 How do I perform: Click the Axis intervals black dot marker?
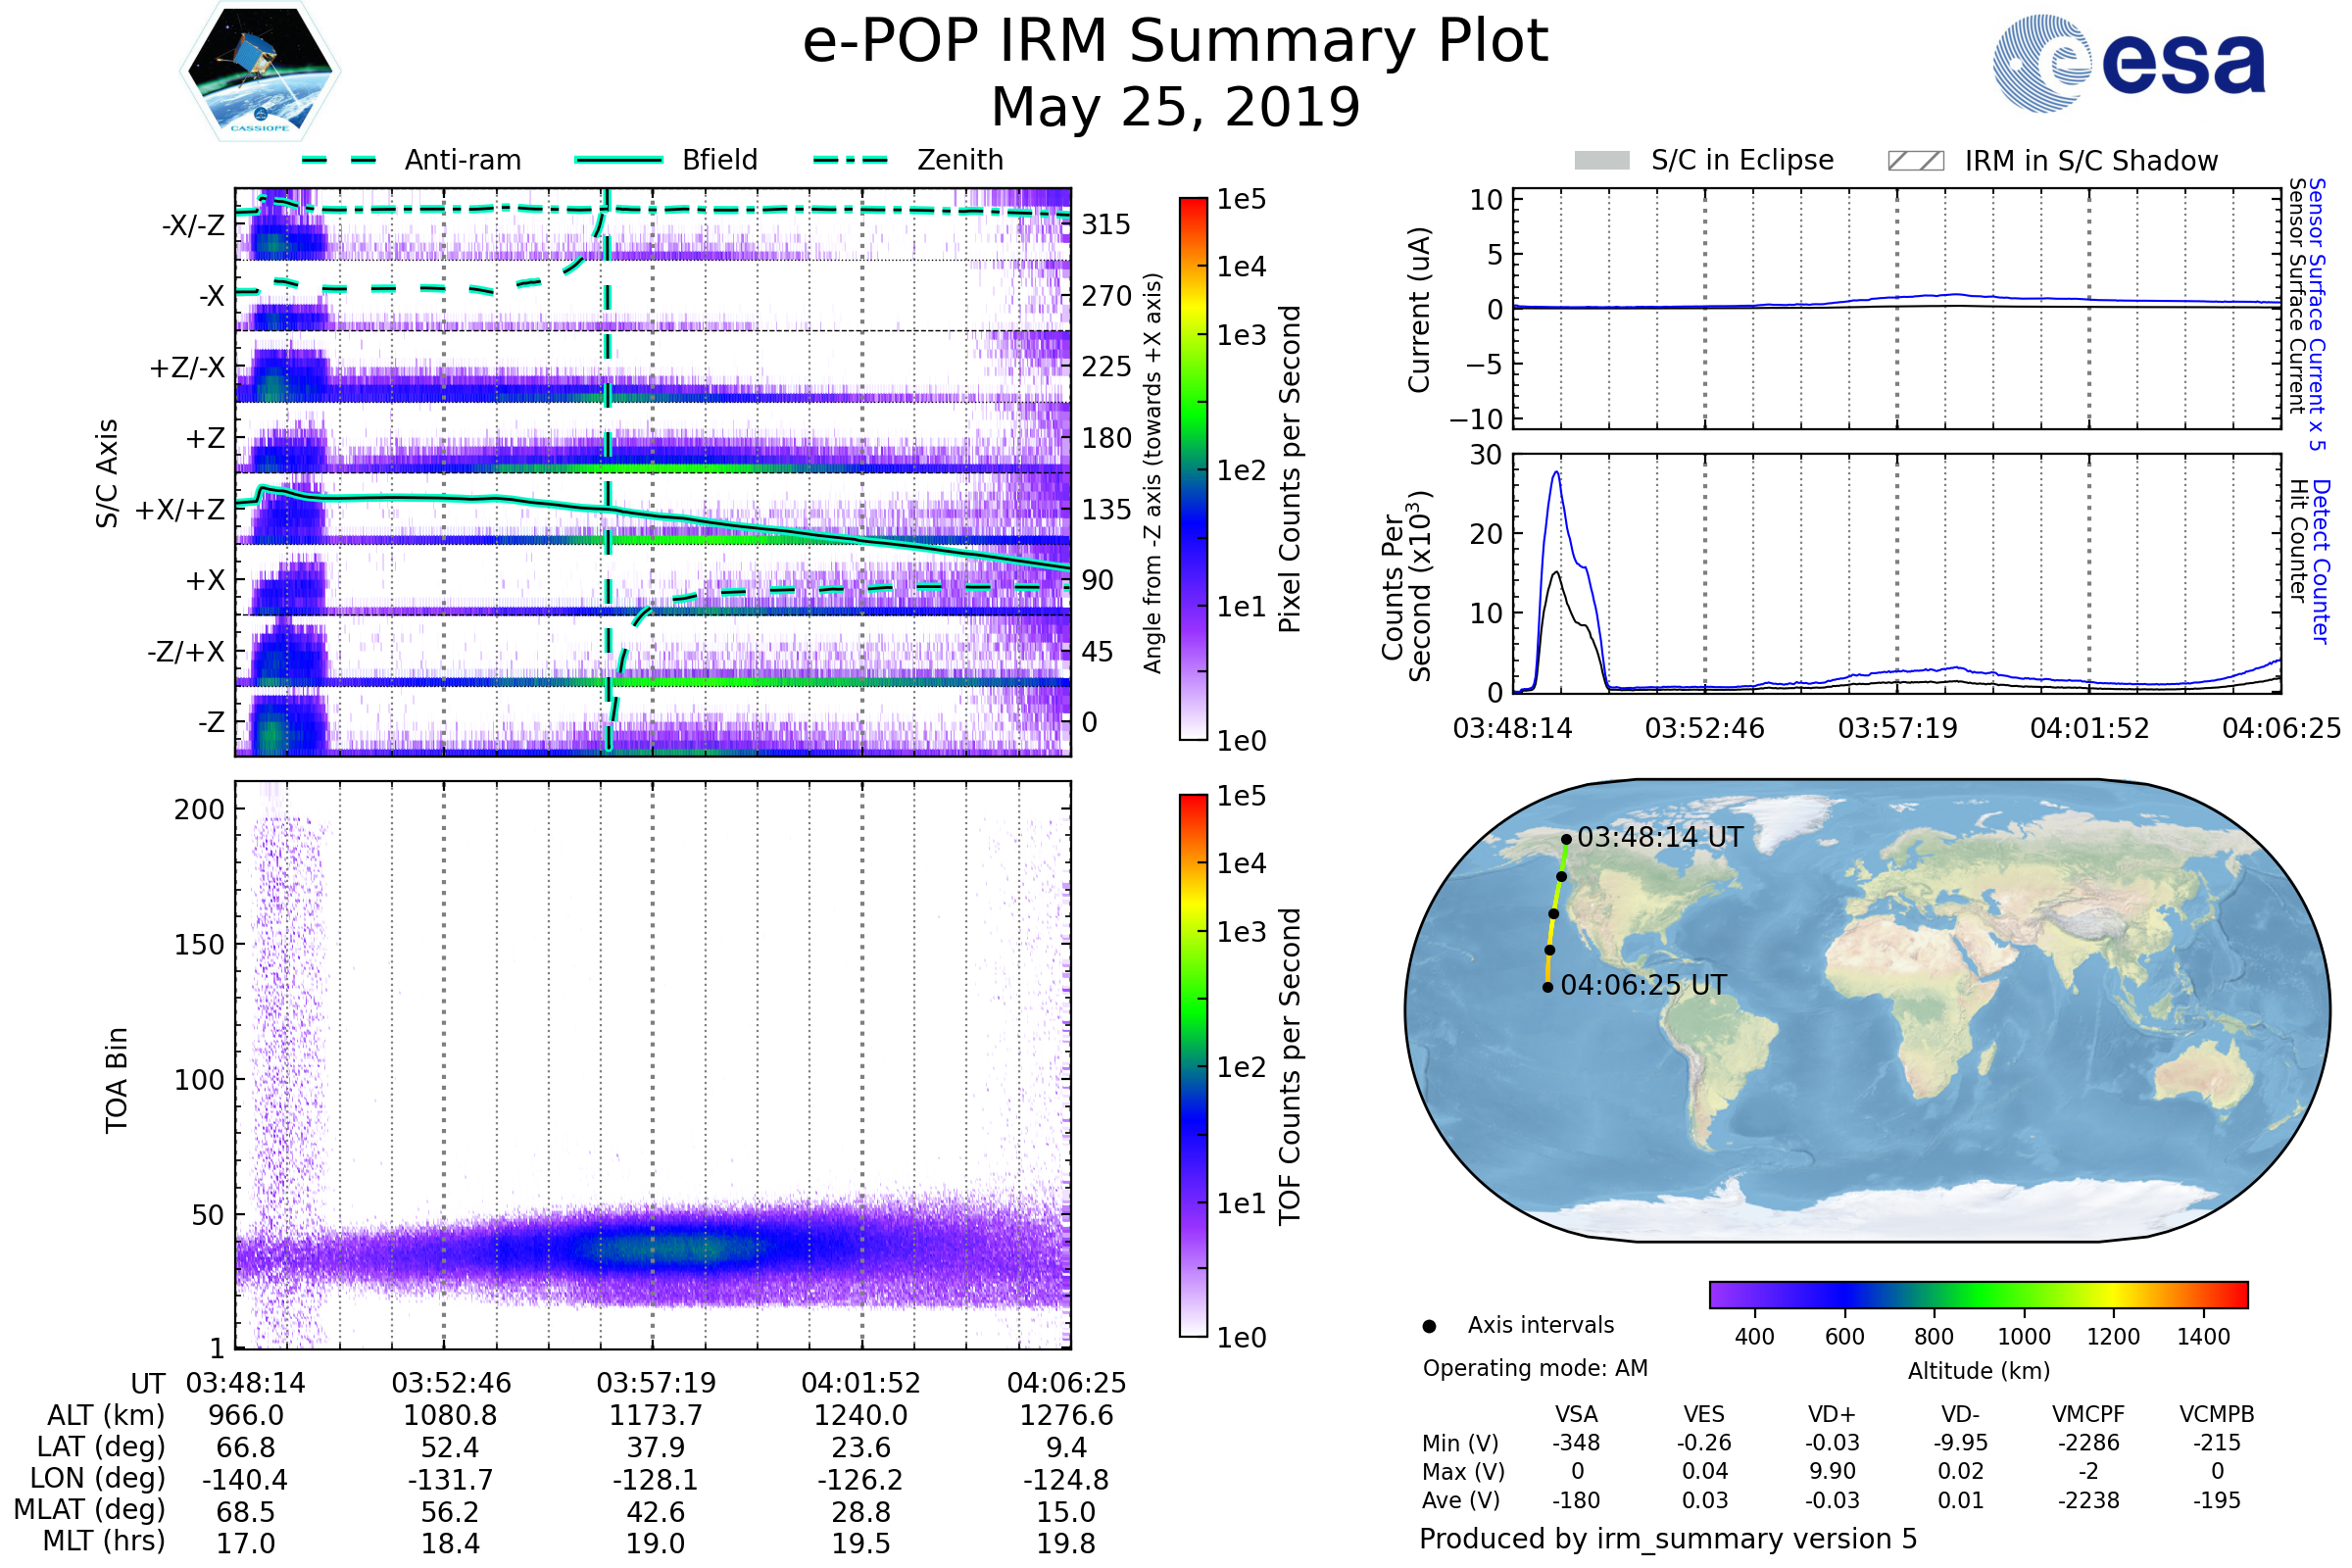coord(1429,1326)
